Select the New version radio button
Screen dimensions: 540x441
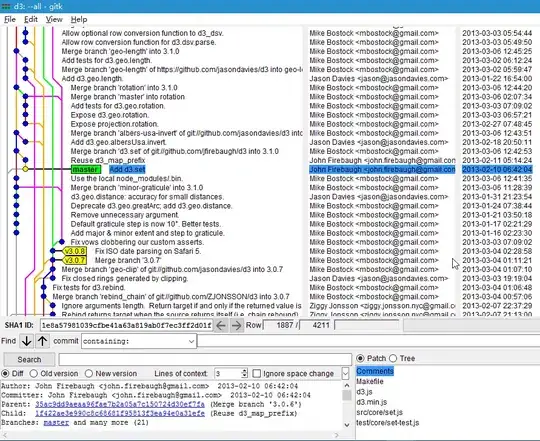[x=89, y=374]
